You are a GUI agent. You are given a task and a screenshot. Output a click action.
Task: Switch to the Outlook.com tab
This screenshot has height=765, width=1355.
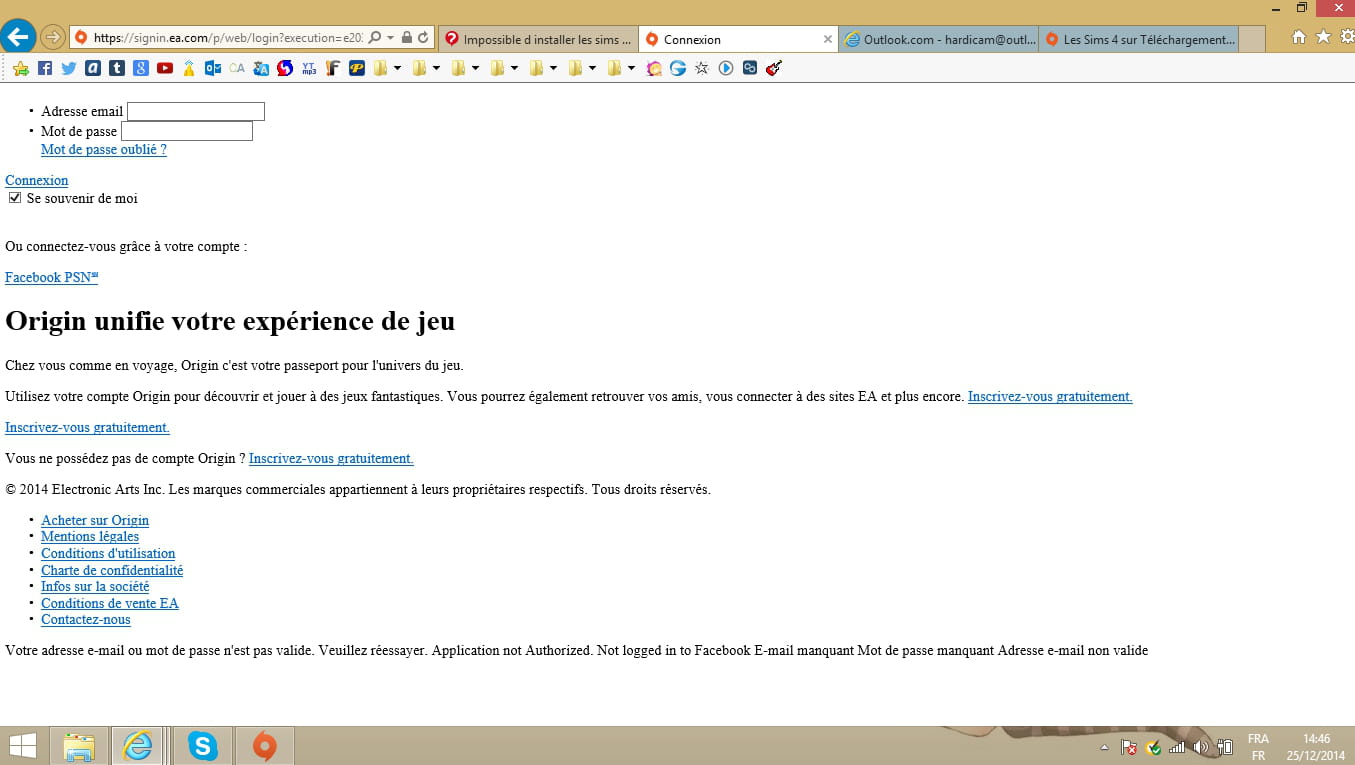[938, 39]
